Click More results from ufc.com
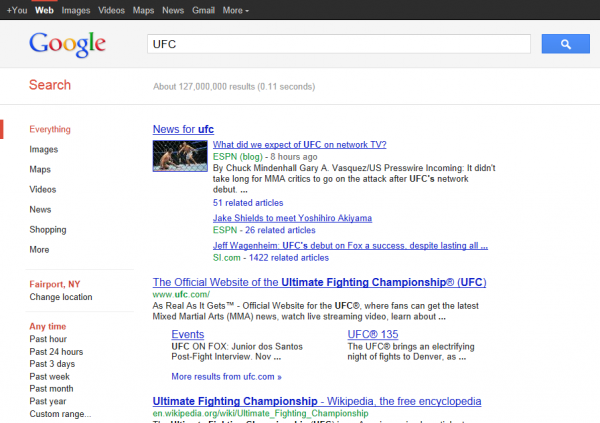The image size is (600, 423). tap(226, 377)
